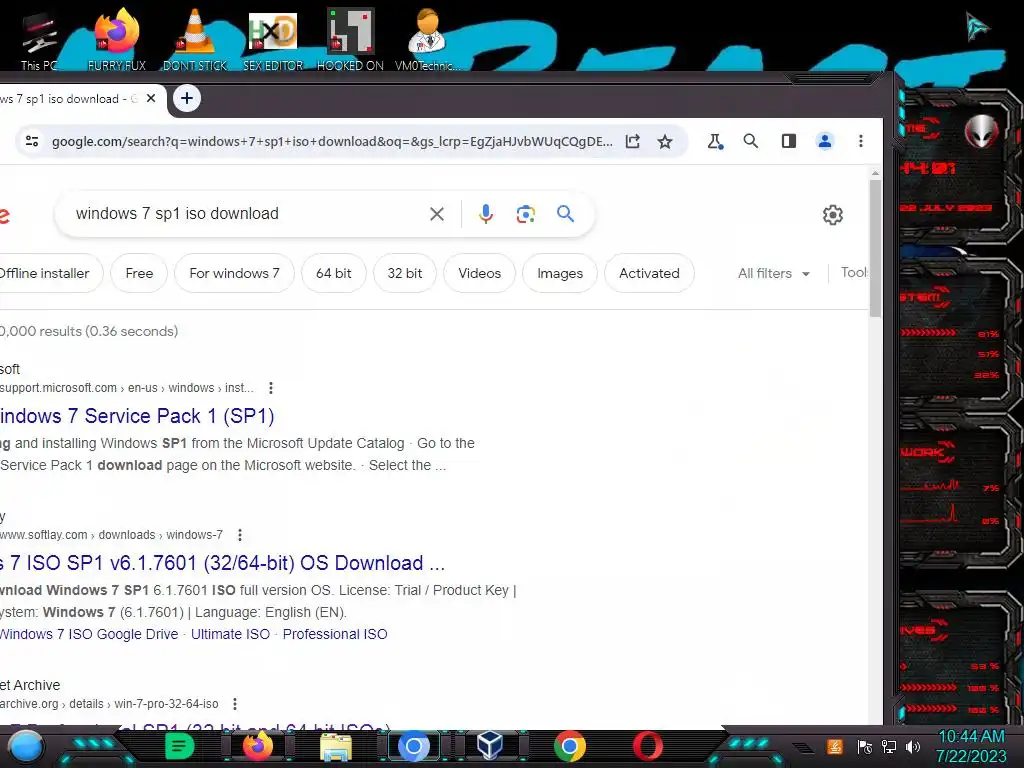Click the Google search text field
Viewport: 1024px width, 768px height.
pos(247,214)
